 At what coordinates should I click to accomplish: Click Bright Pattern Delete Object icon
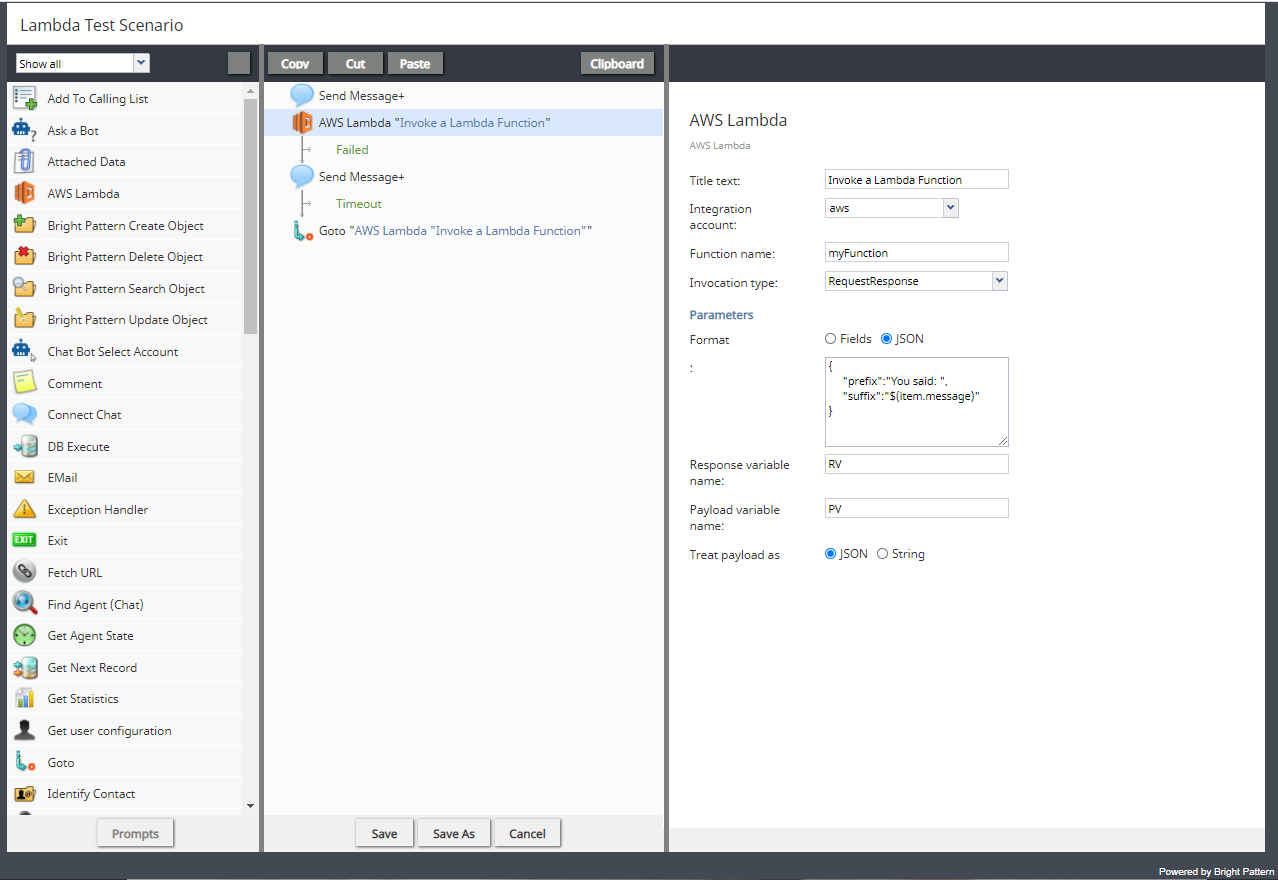tap(25, 256)
